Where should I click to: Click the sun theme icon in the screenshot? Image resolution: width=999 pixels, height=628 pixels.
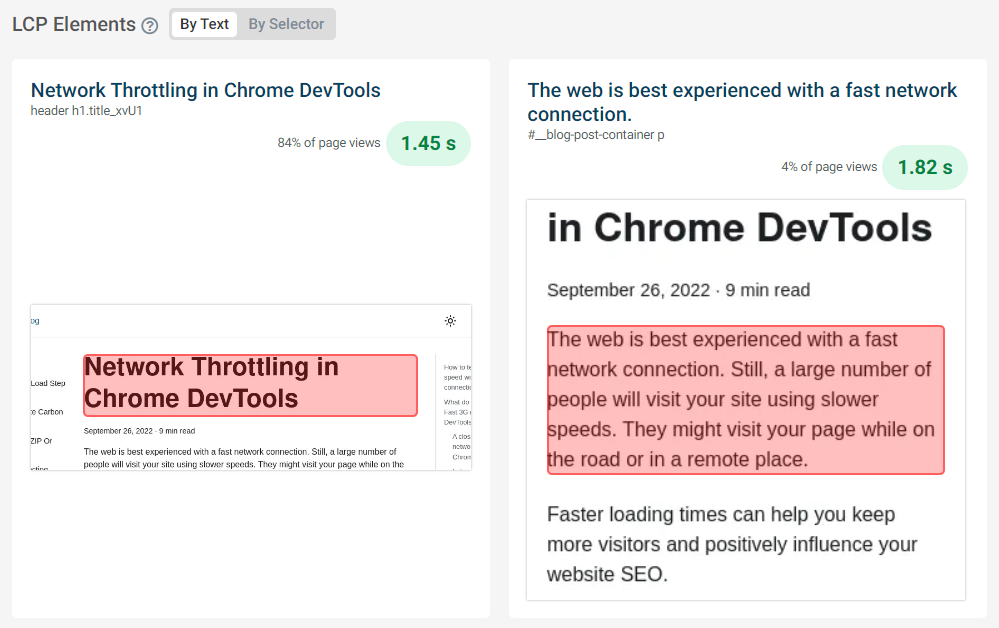pos(450,321)
